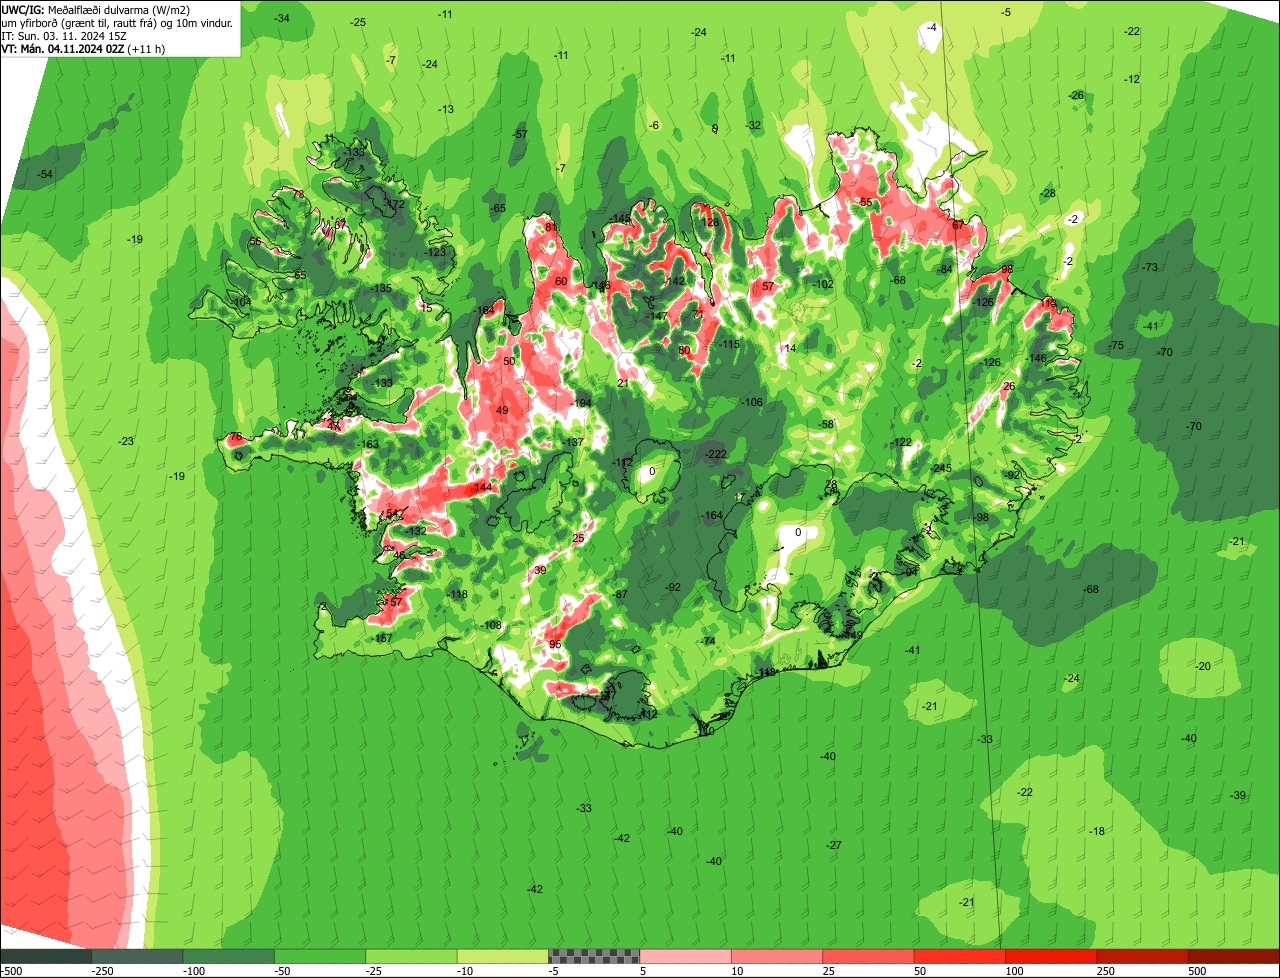Click the map value '-65' off the north coast
Screen dimensions: 1280x978
pos(498,208)
